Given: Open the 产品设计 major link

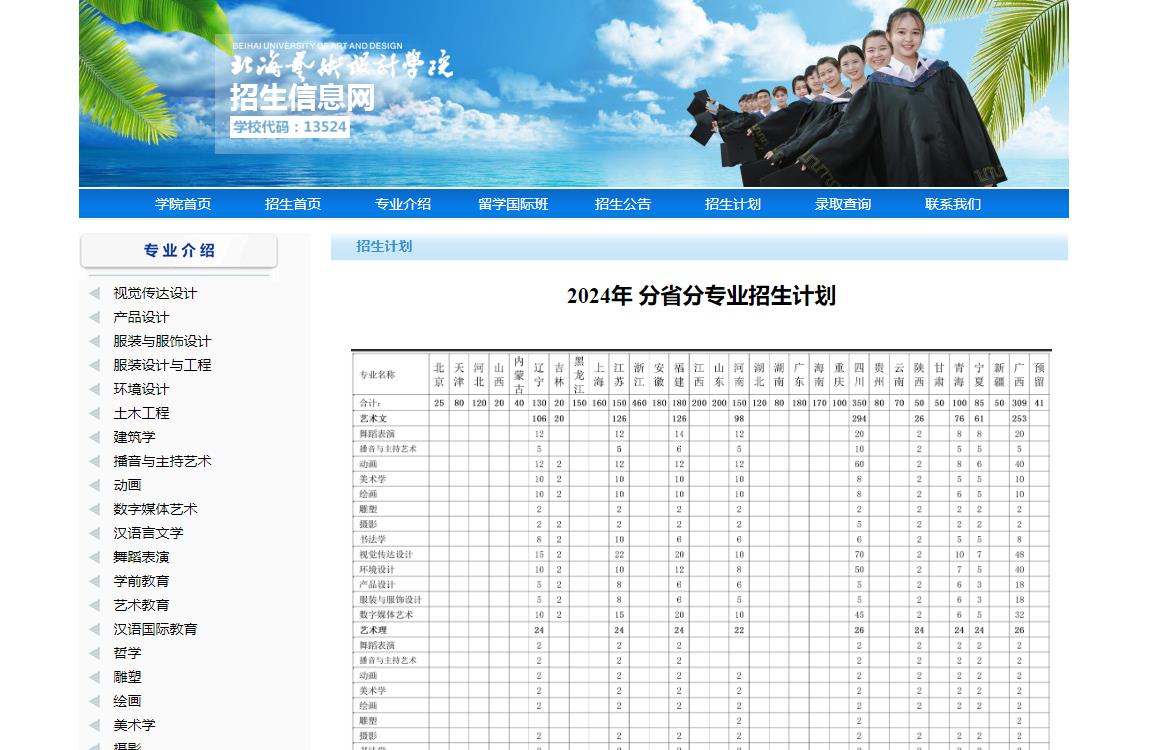Looking at the screenshot, I should [142, 317].
